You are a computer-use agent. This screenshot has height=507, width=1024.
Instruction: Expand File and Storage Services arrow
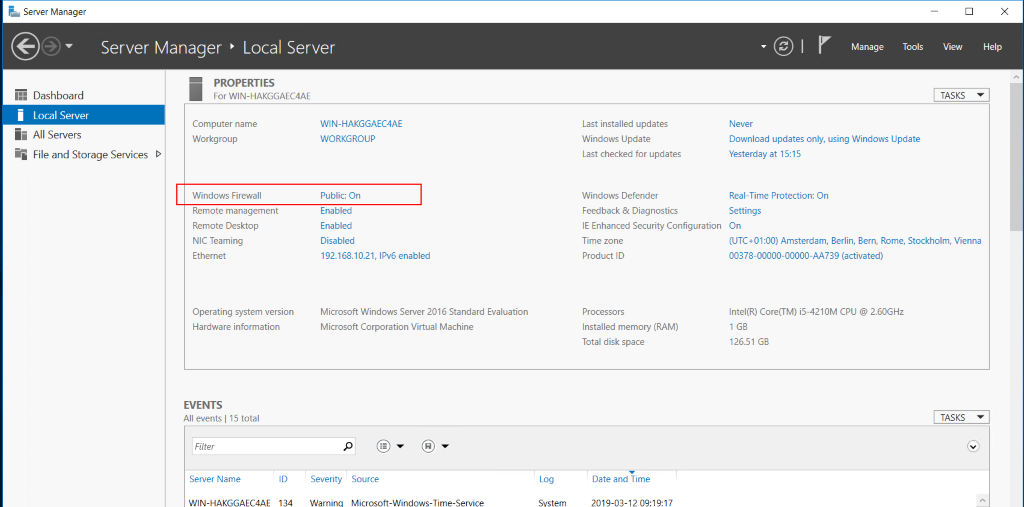point(158,155)
